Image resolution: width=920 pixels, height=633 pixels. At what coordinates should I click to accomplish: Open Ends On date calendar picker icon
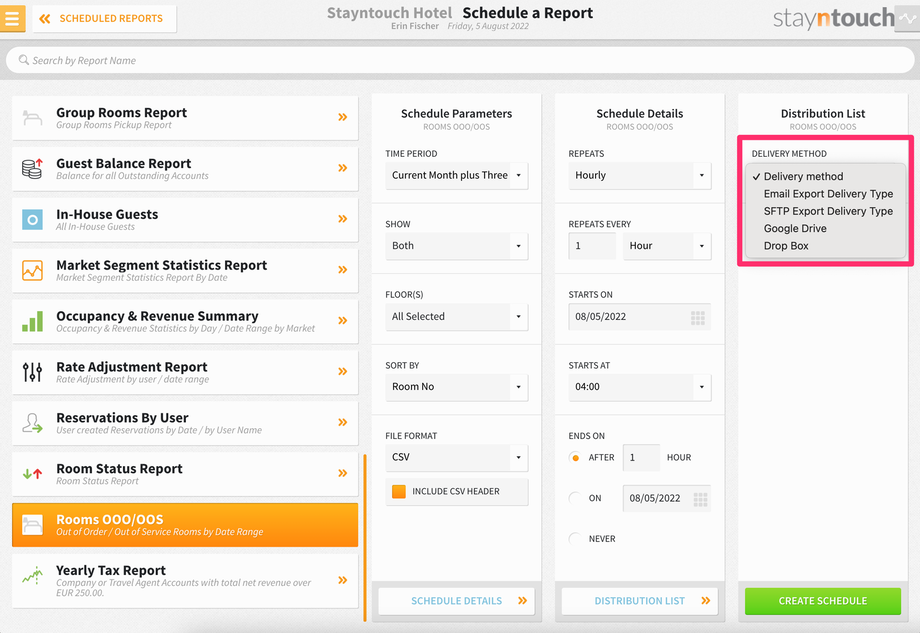point(700,499)
